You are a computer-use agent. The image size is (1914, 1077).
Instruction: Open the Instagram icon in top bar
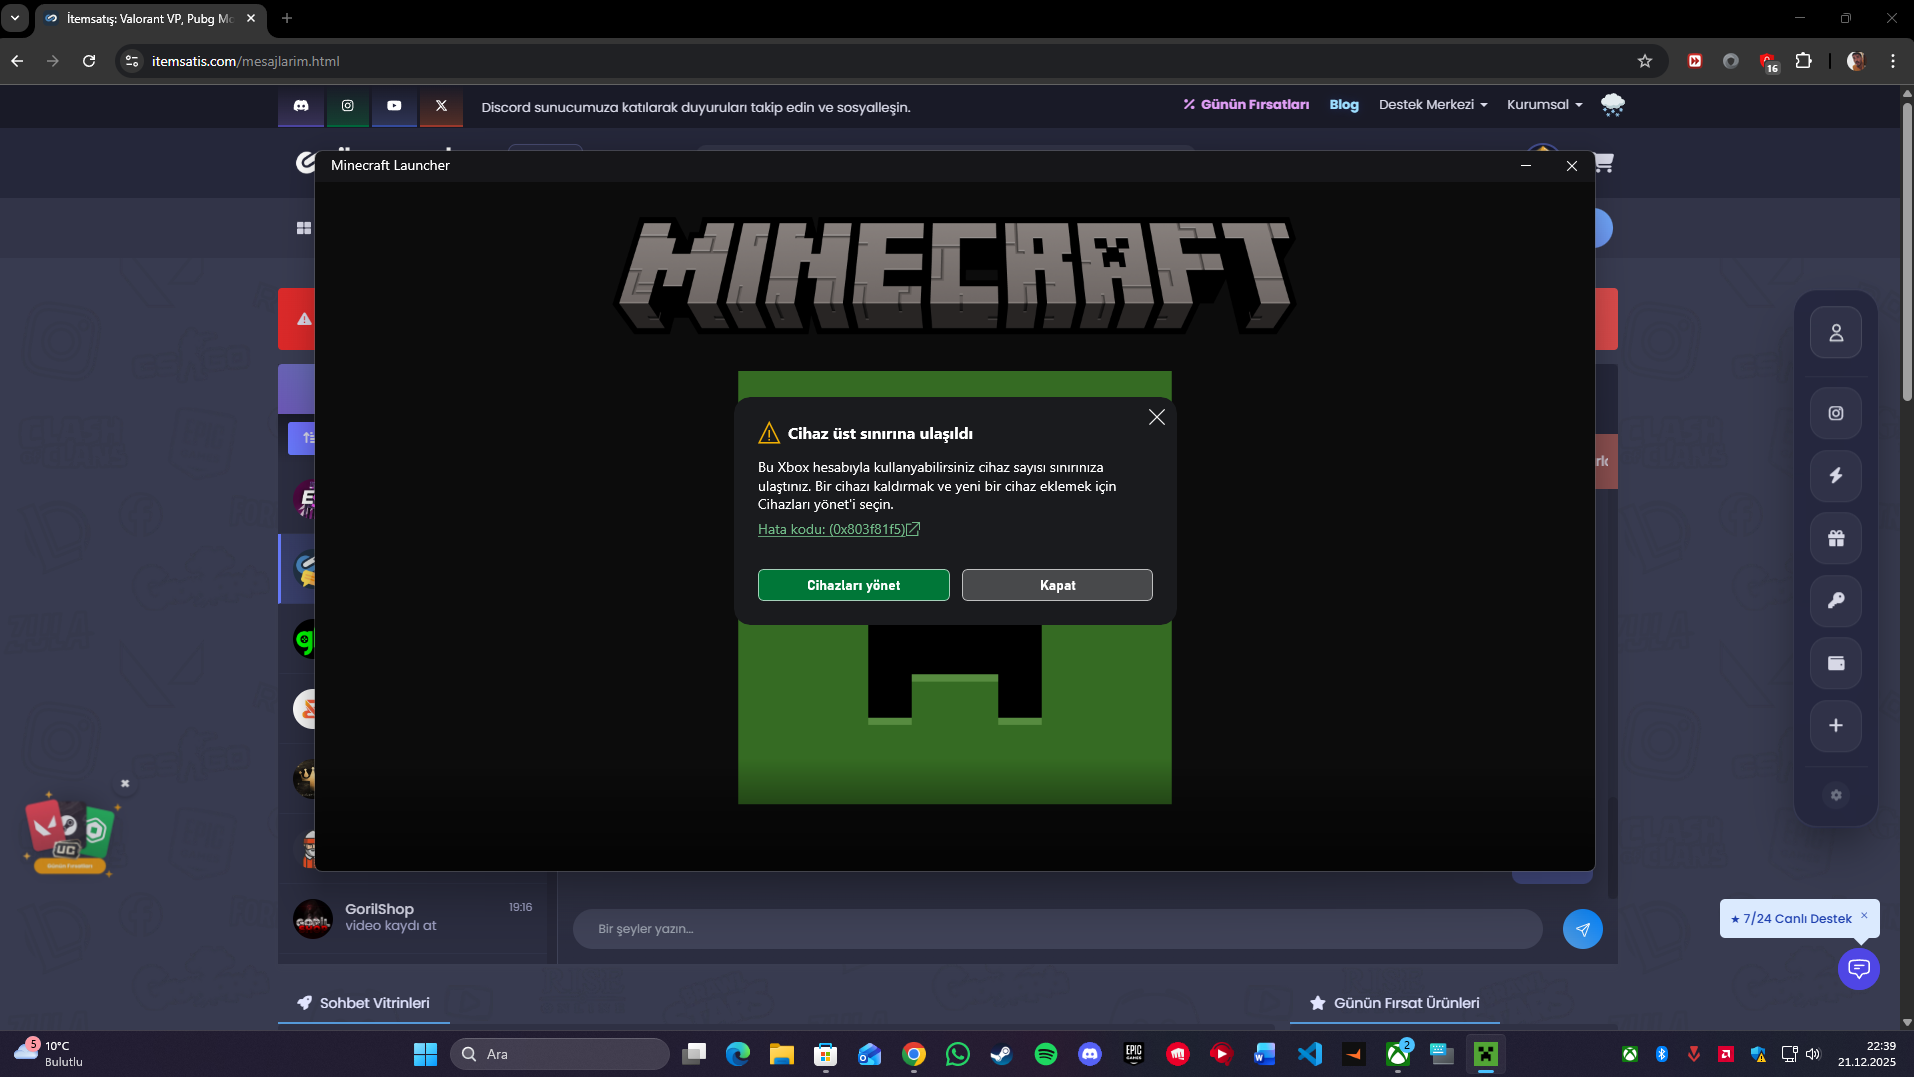(x=348, y=106)
